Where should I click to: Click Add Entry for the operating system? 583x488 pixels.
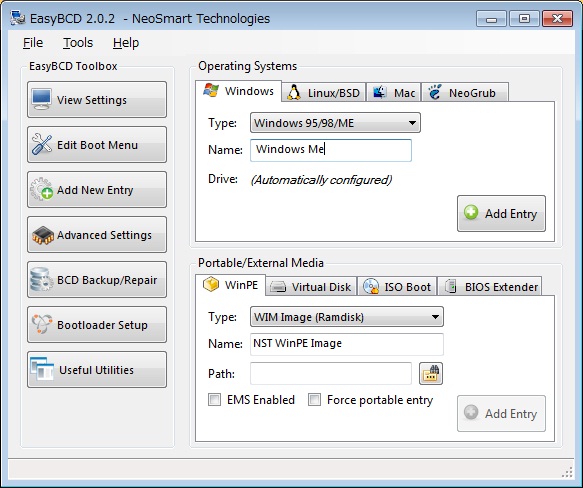coord(501,214)
